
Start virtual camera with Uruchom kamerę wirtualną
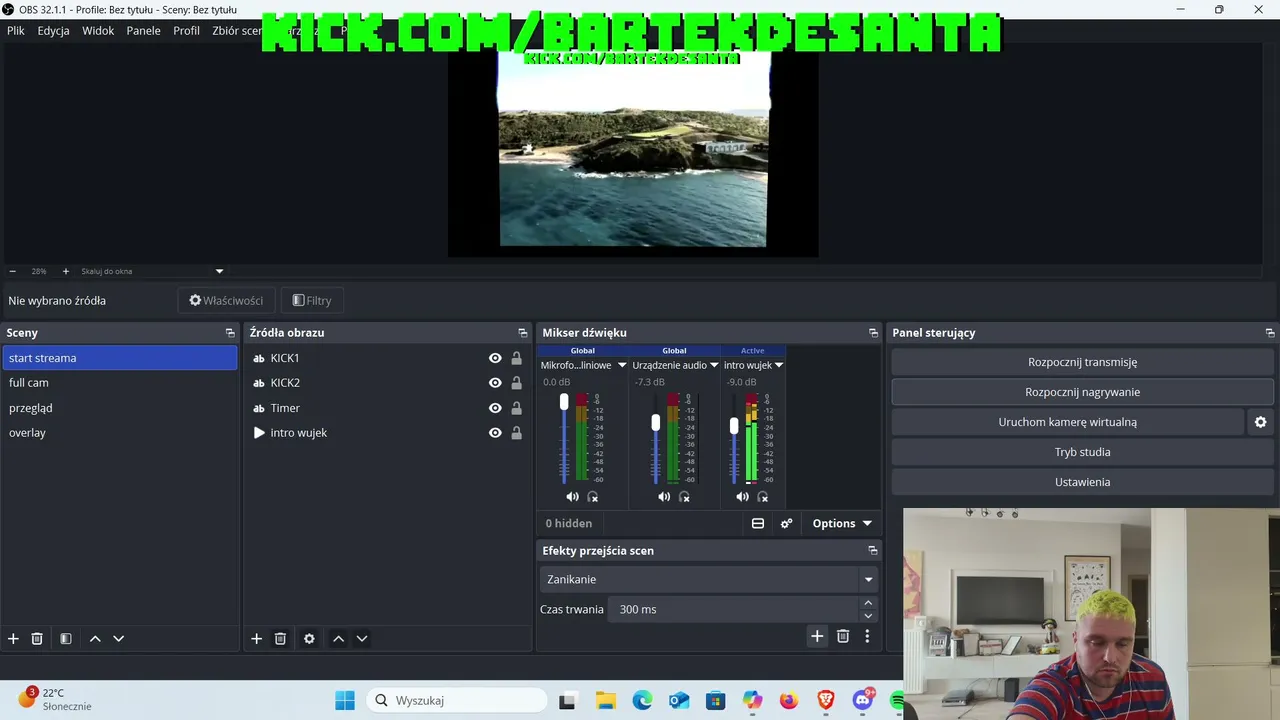(x=1068, y=422)
